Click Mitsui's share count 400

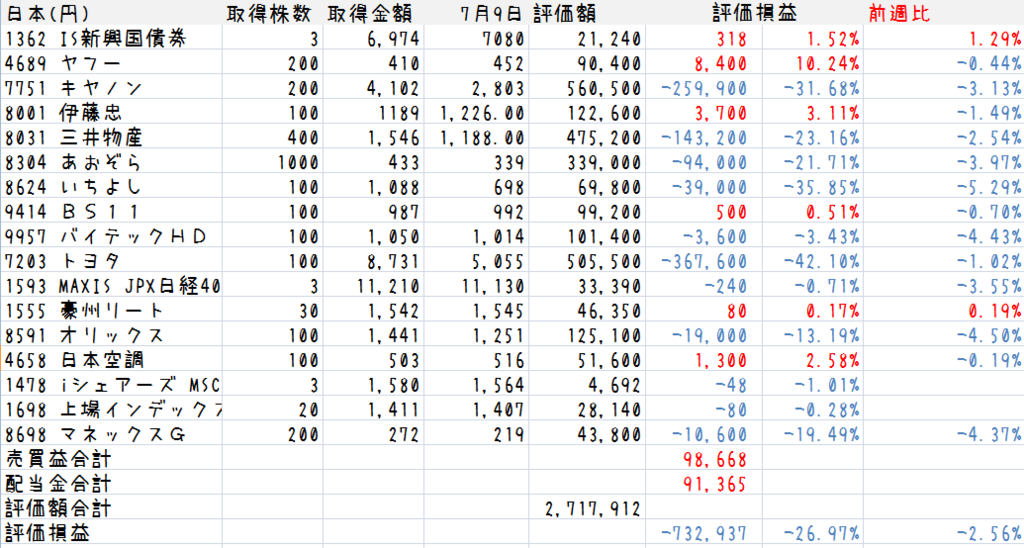point(304,138)
